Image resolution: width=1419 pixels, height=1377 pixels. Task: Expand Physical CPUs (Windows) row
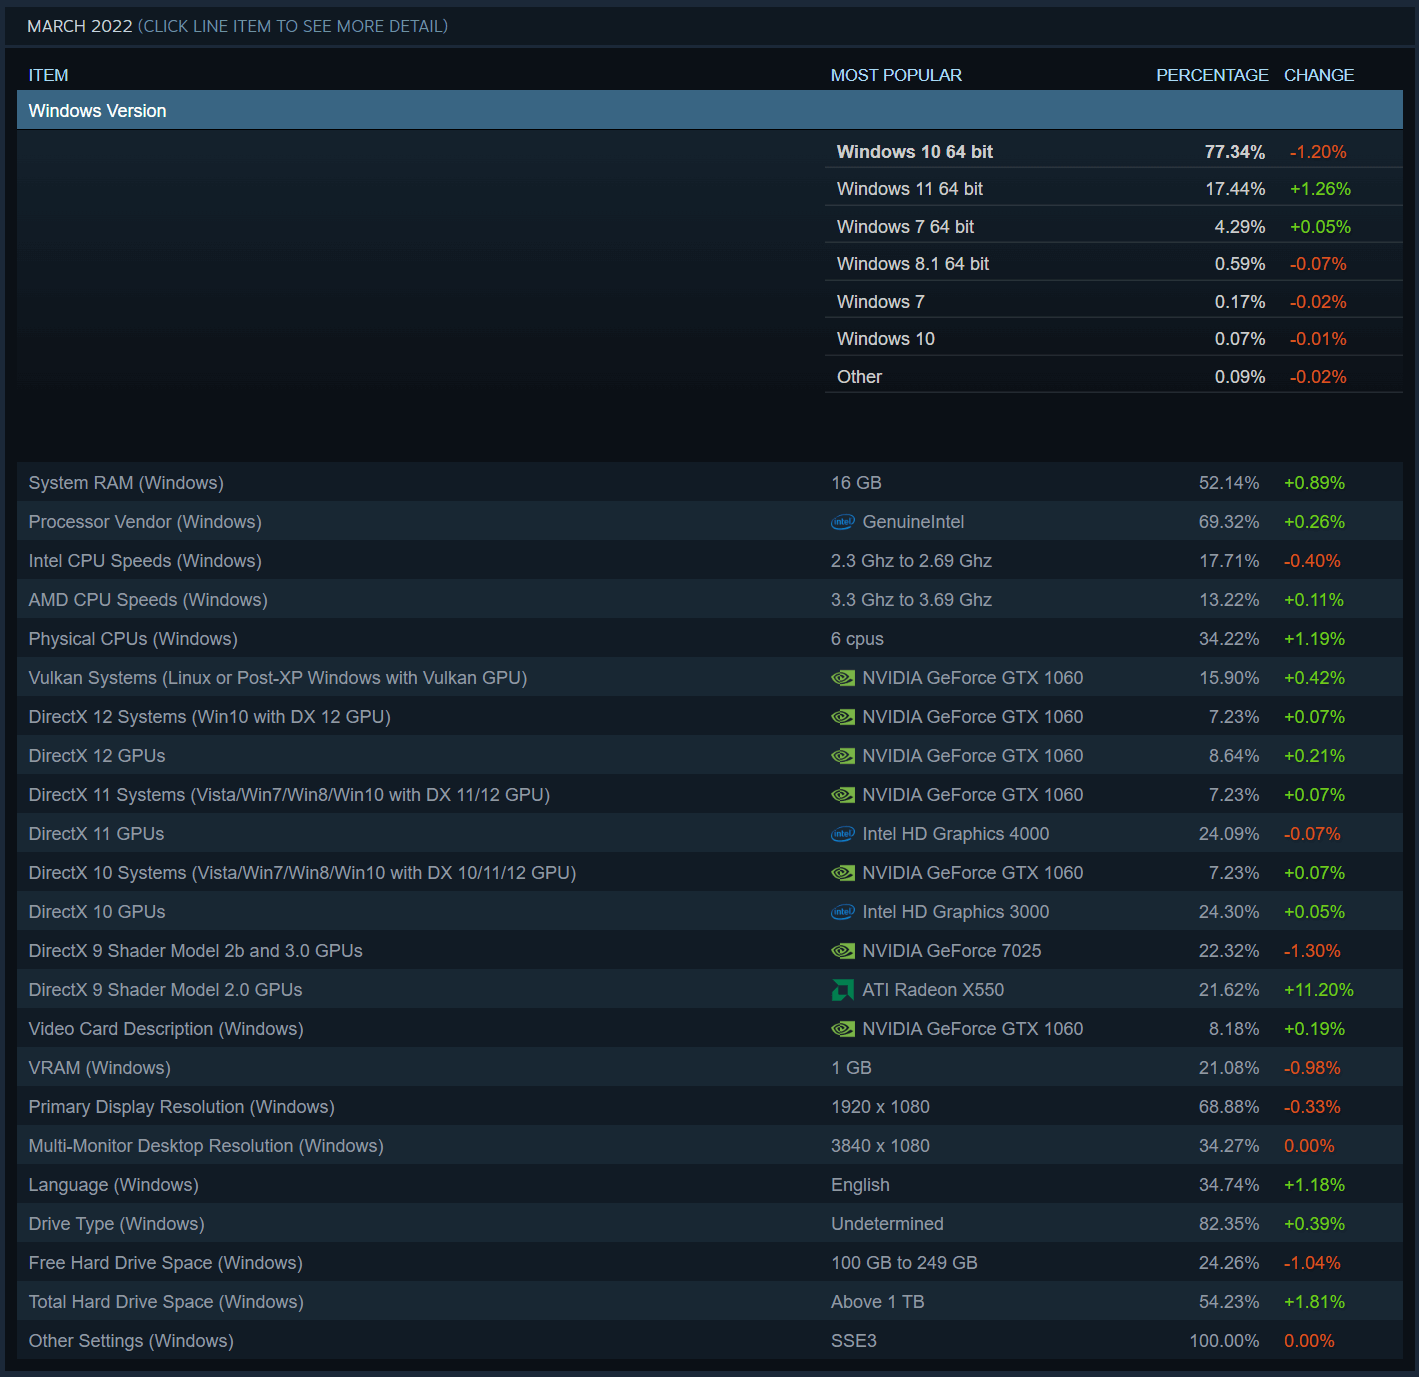click(710, 638)
